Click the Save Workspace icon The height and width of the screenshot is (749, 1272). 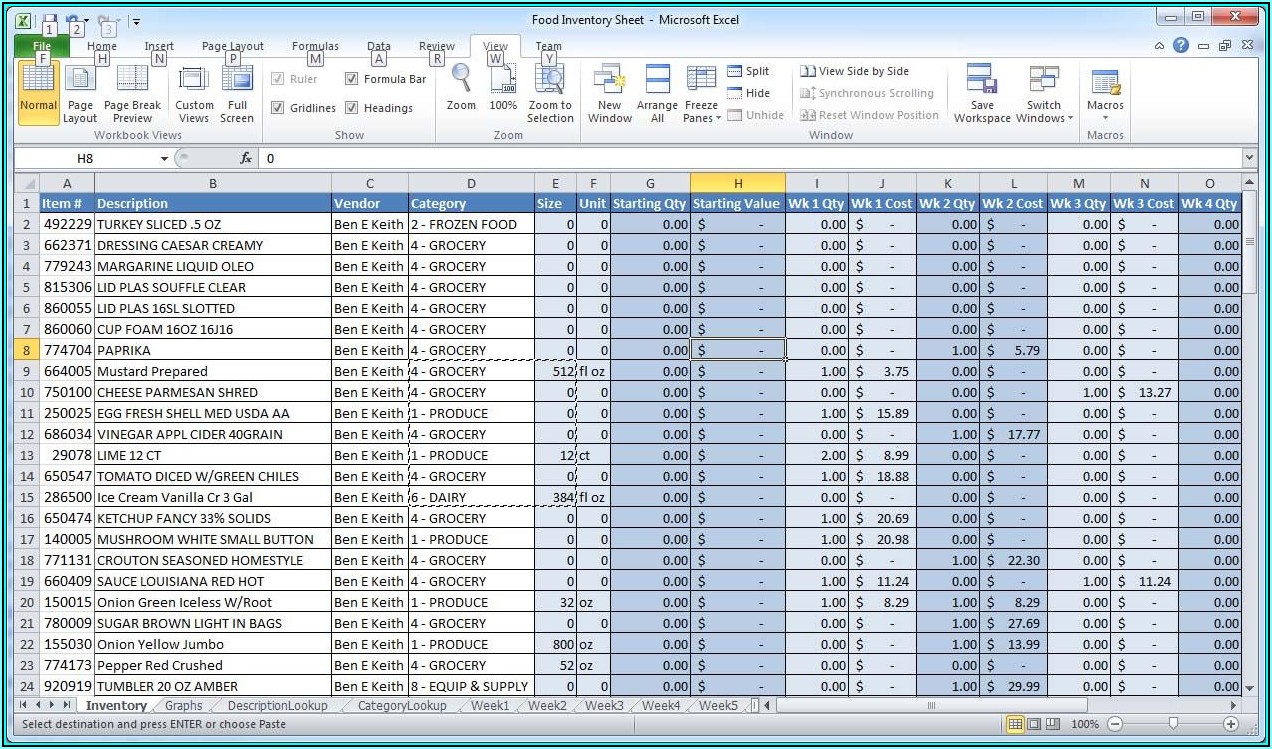(981, 81)
